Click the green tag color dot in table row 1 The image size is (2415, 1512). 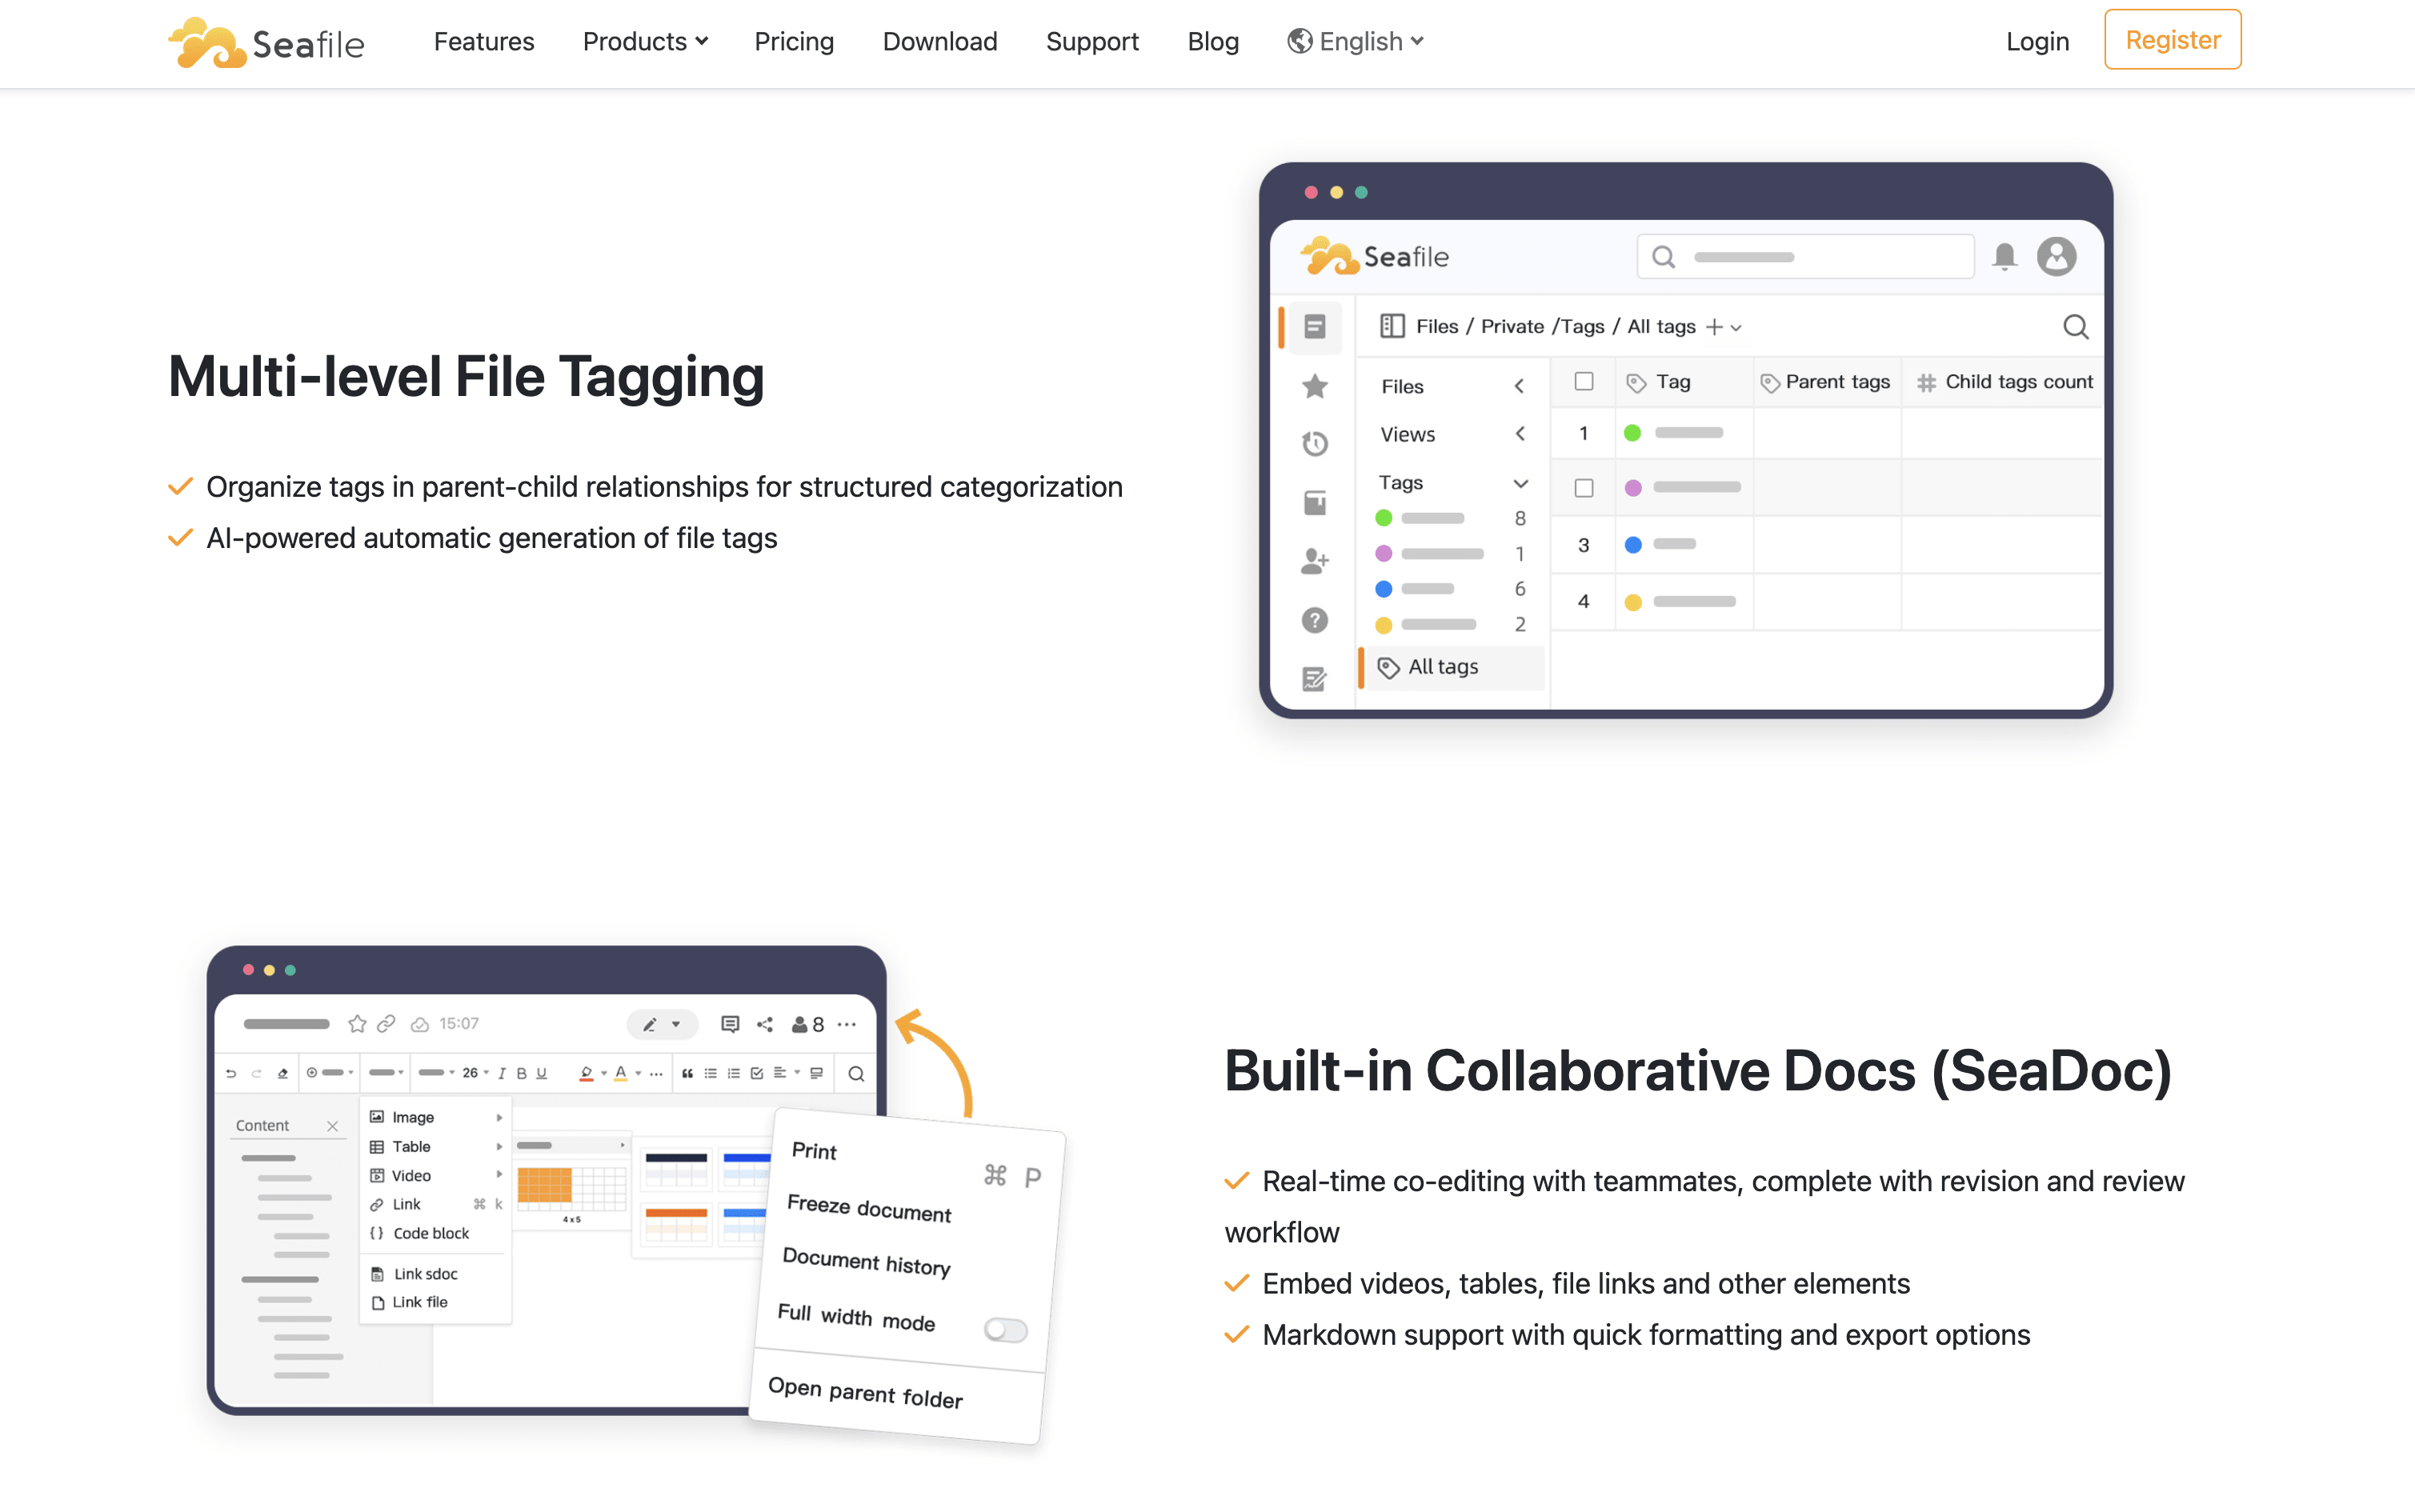(1632, 433)
